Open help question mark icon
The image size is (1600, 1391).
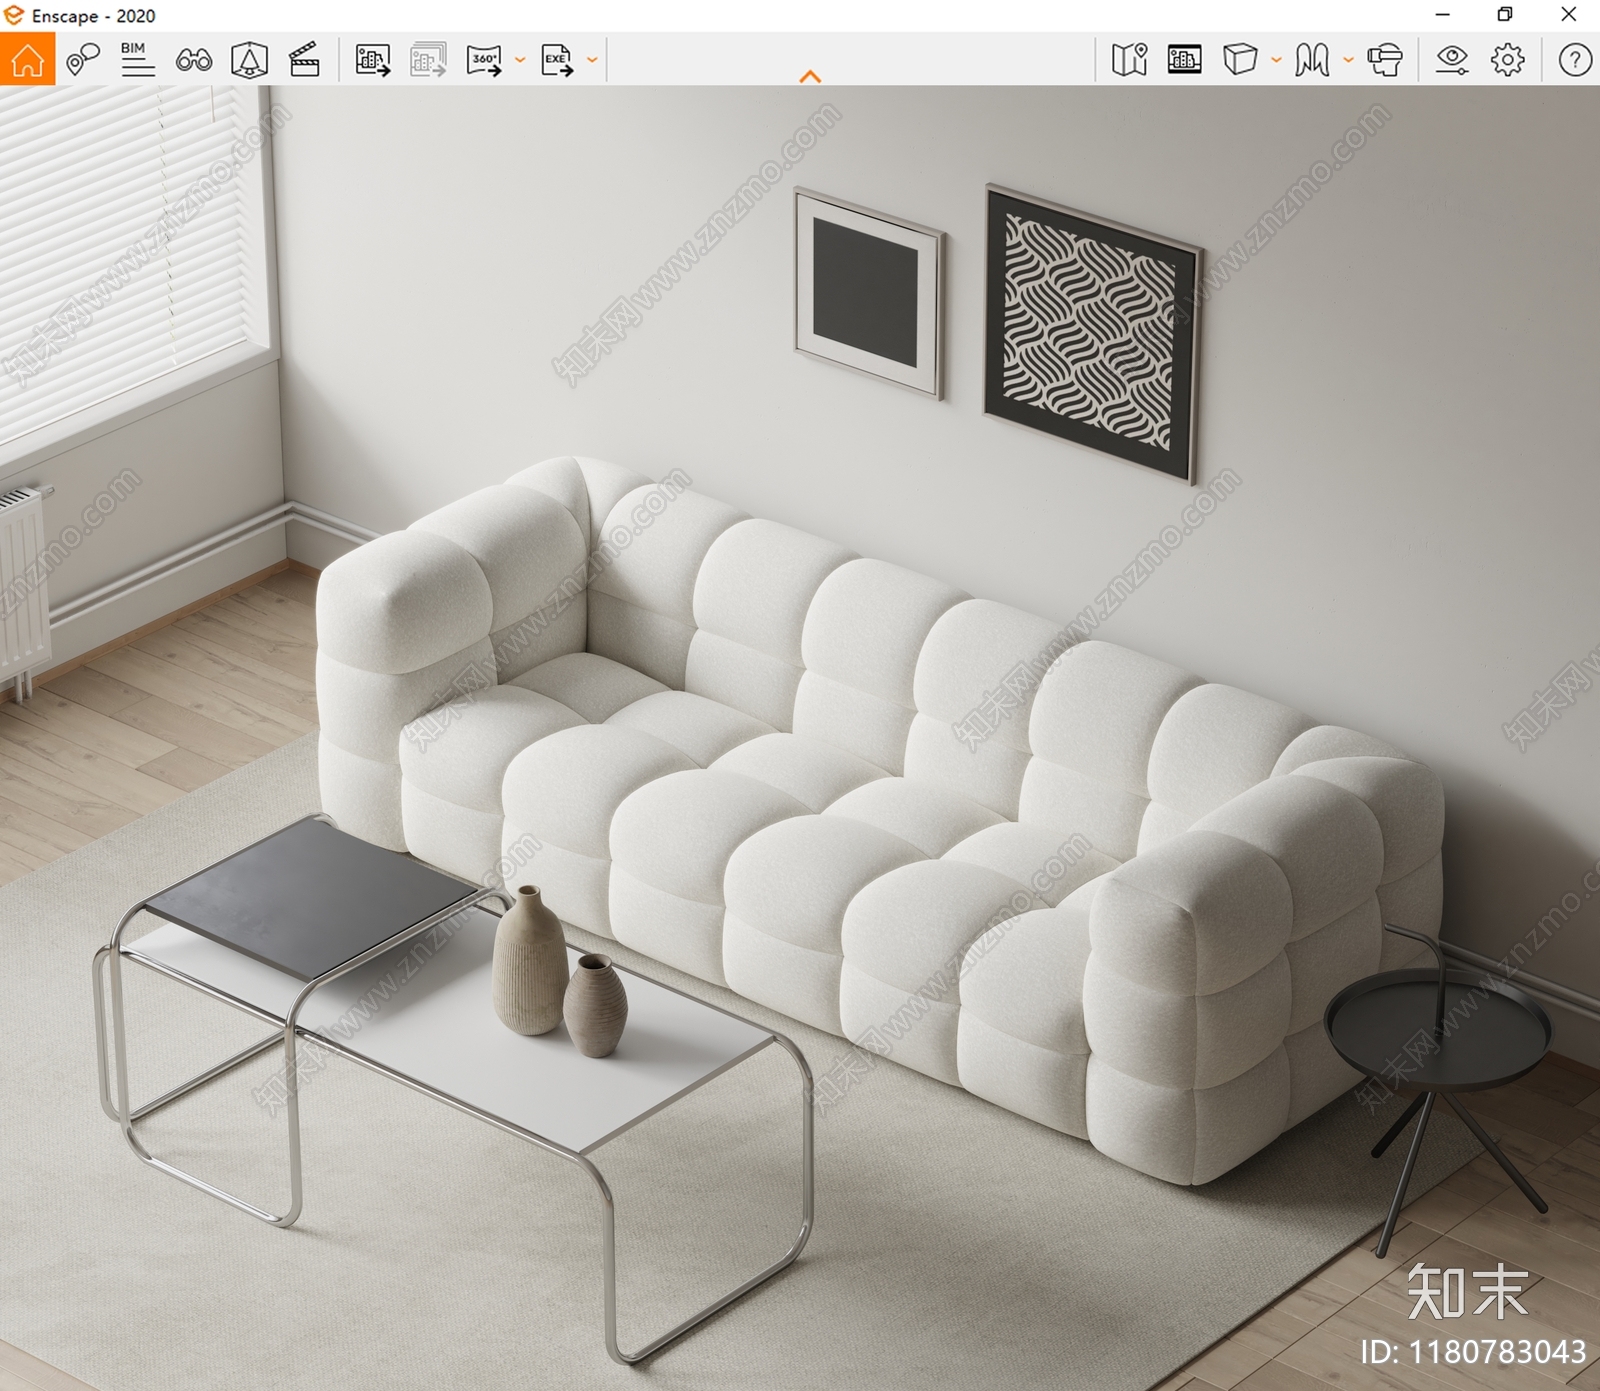point(1575,60)
